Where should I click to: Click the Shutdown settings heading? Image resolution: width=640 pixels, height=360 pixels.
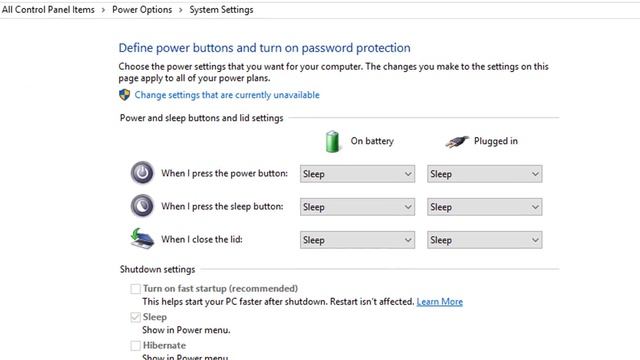click(158, 269)
